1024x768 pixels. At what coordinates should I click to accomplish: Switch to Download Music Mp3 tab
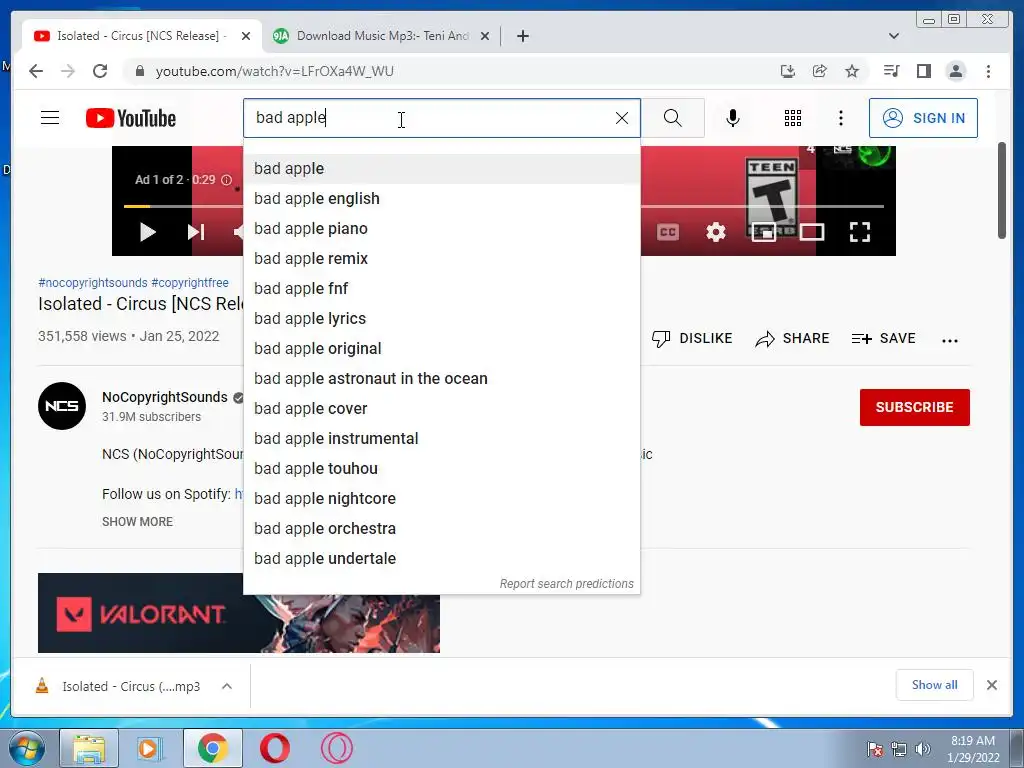coord(382,36)
